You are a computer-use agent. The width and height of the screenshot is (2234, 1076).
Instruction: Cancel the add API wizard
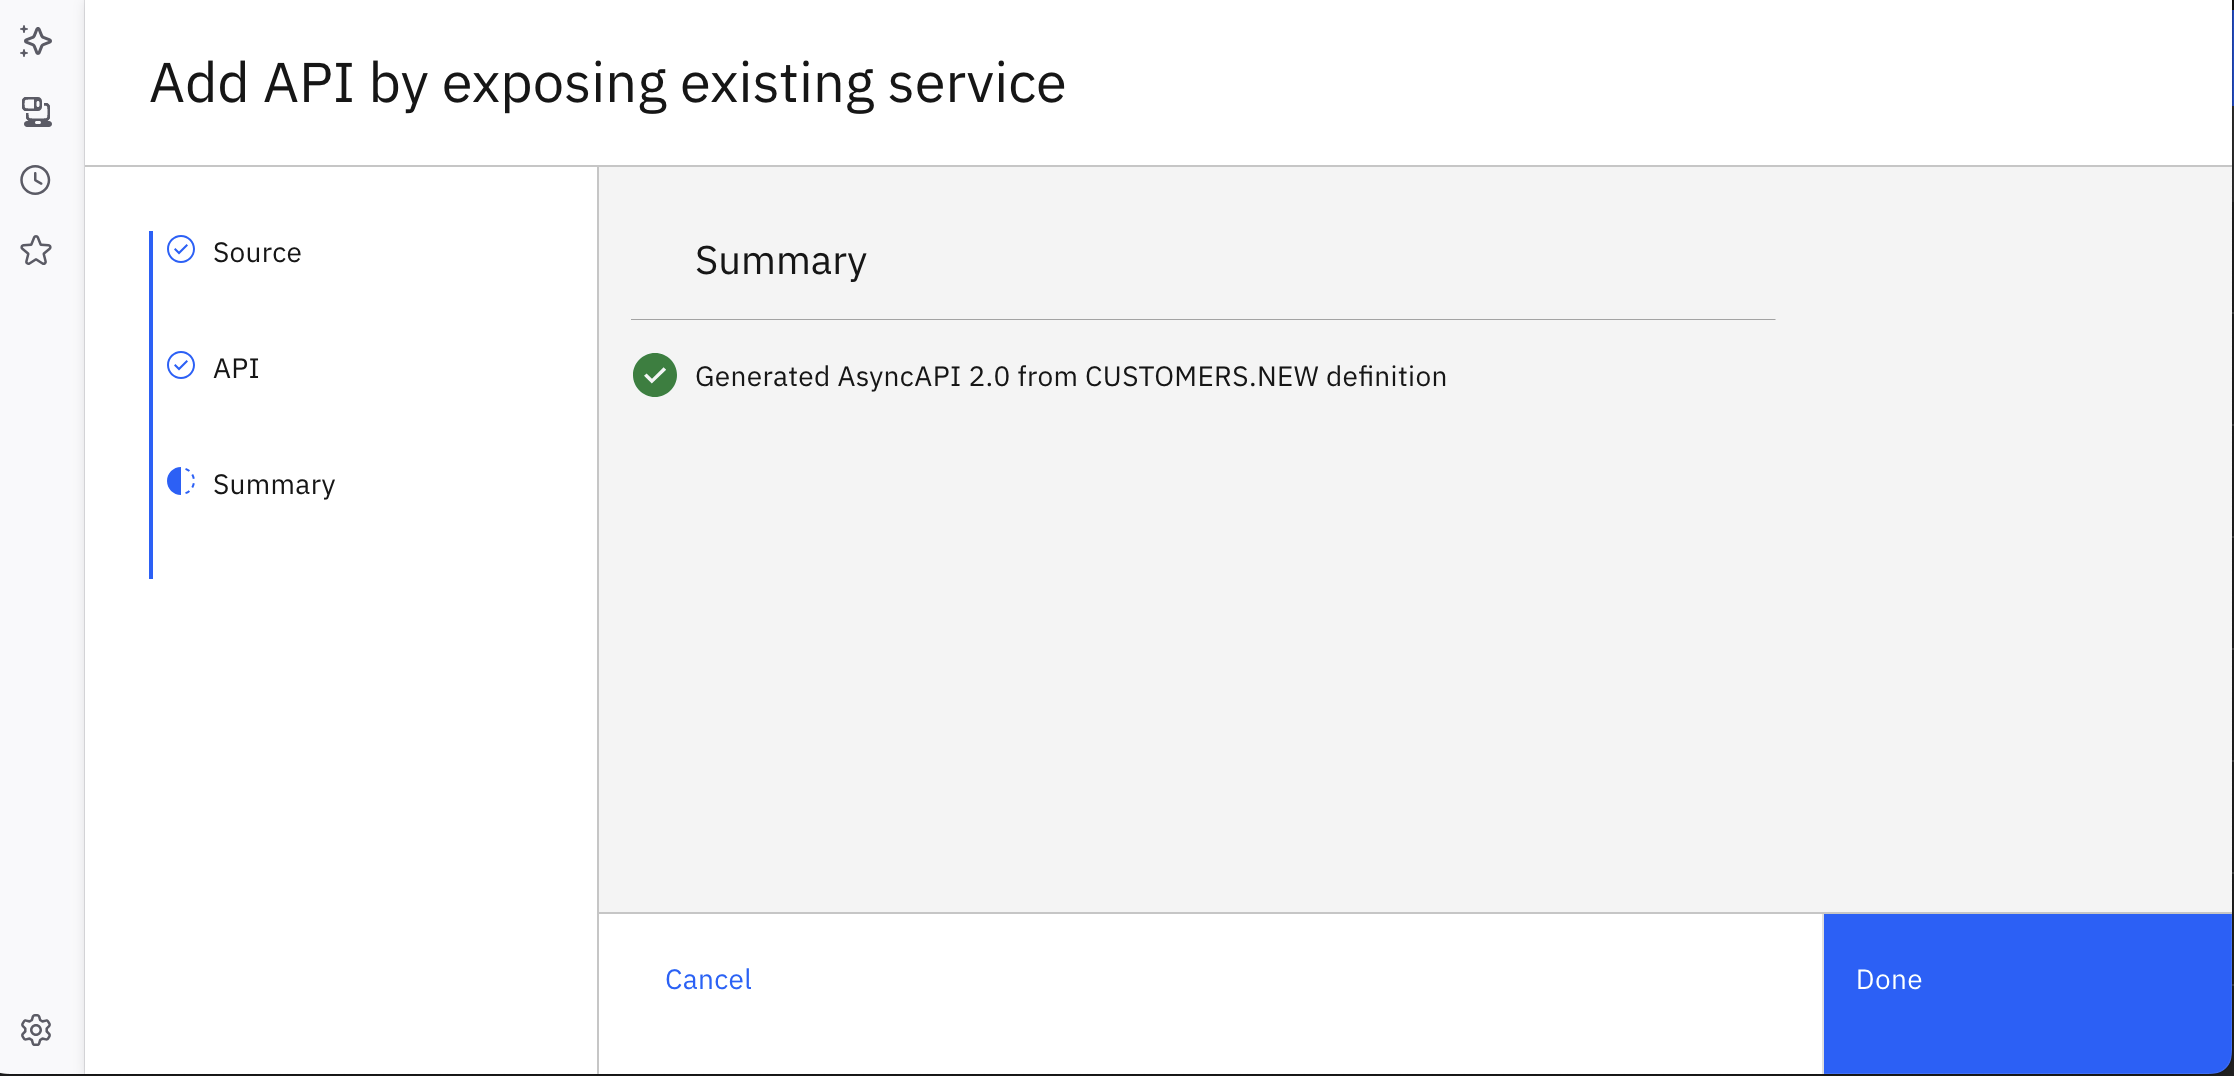pos(708,979)
